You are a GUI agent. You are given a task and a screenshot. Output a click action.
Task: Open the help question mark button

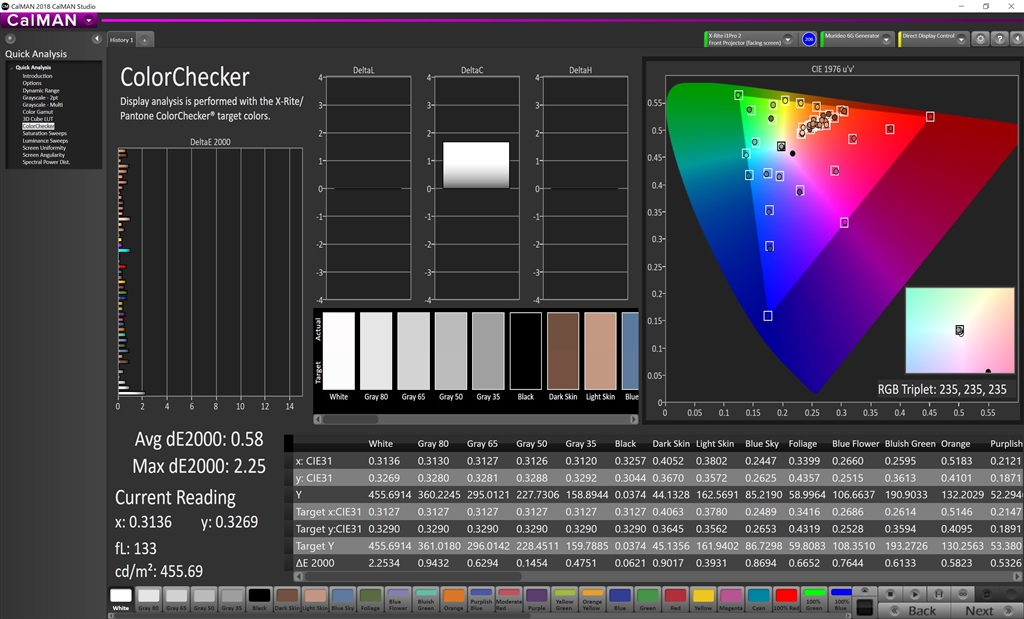(x=999, y=39)
